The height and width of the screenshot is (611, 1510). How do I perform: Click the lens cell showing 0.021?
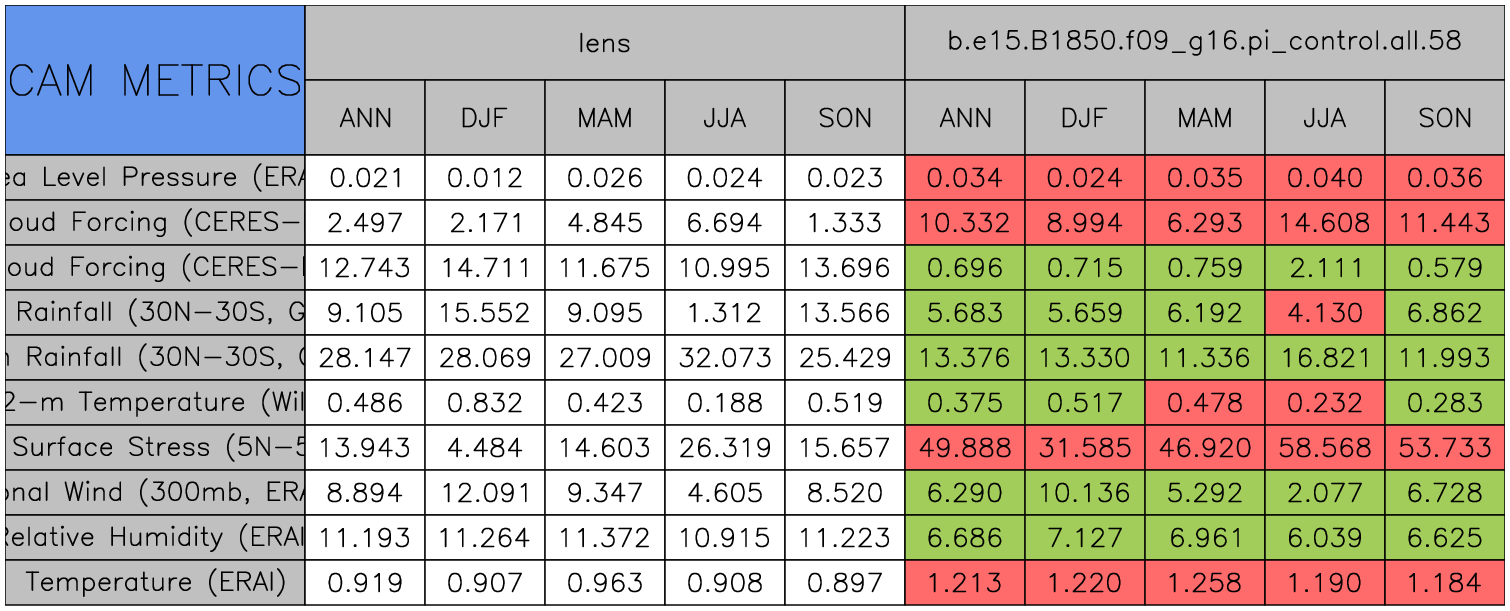coord(365,178)
